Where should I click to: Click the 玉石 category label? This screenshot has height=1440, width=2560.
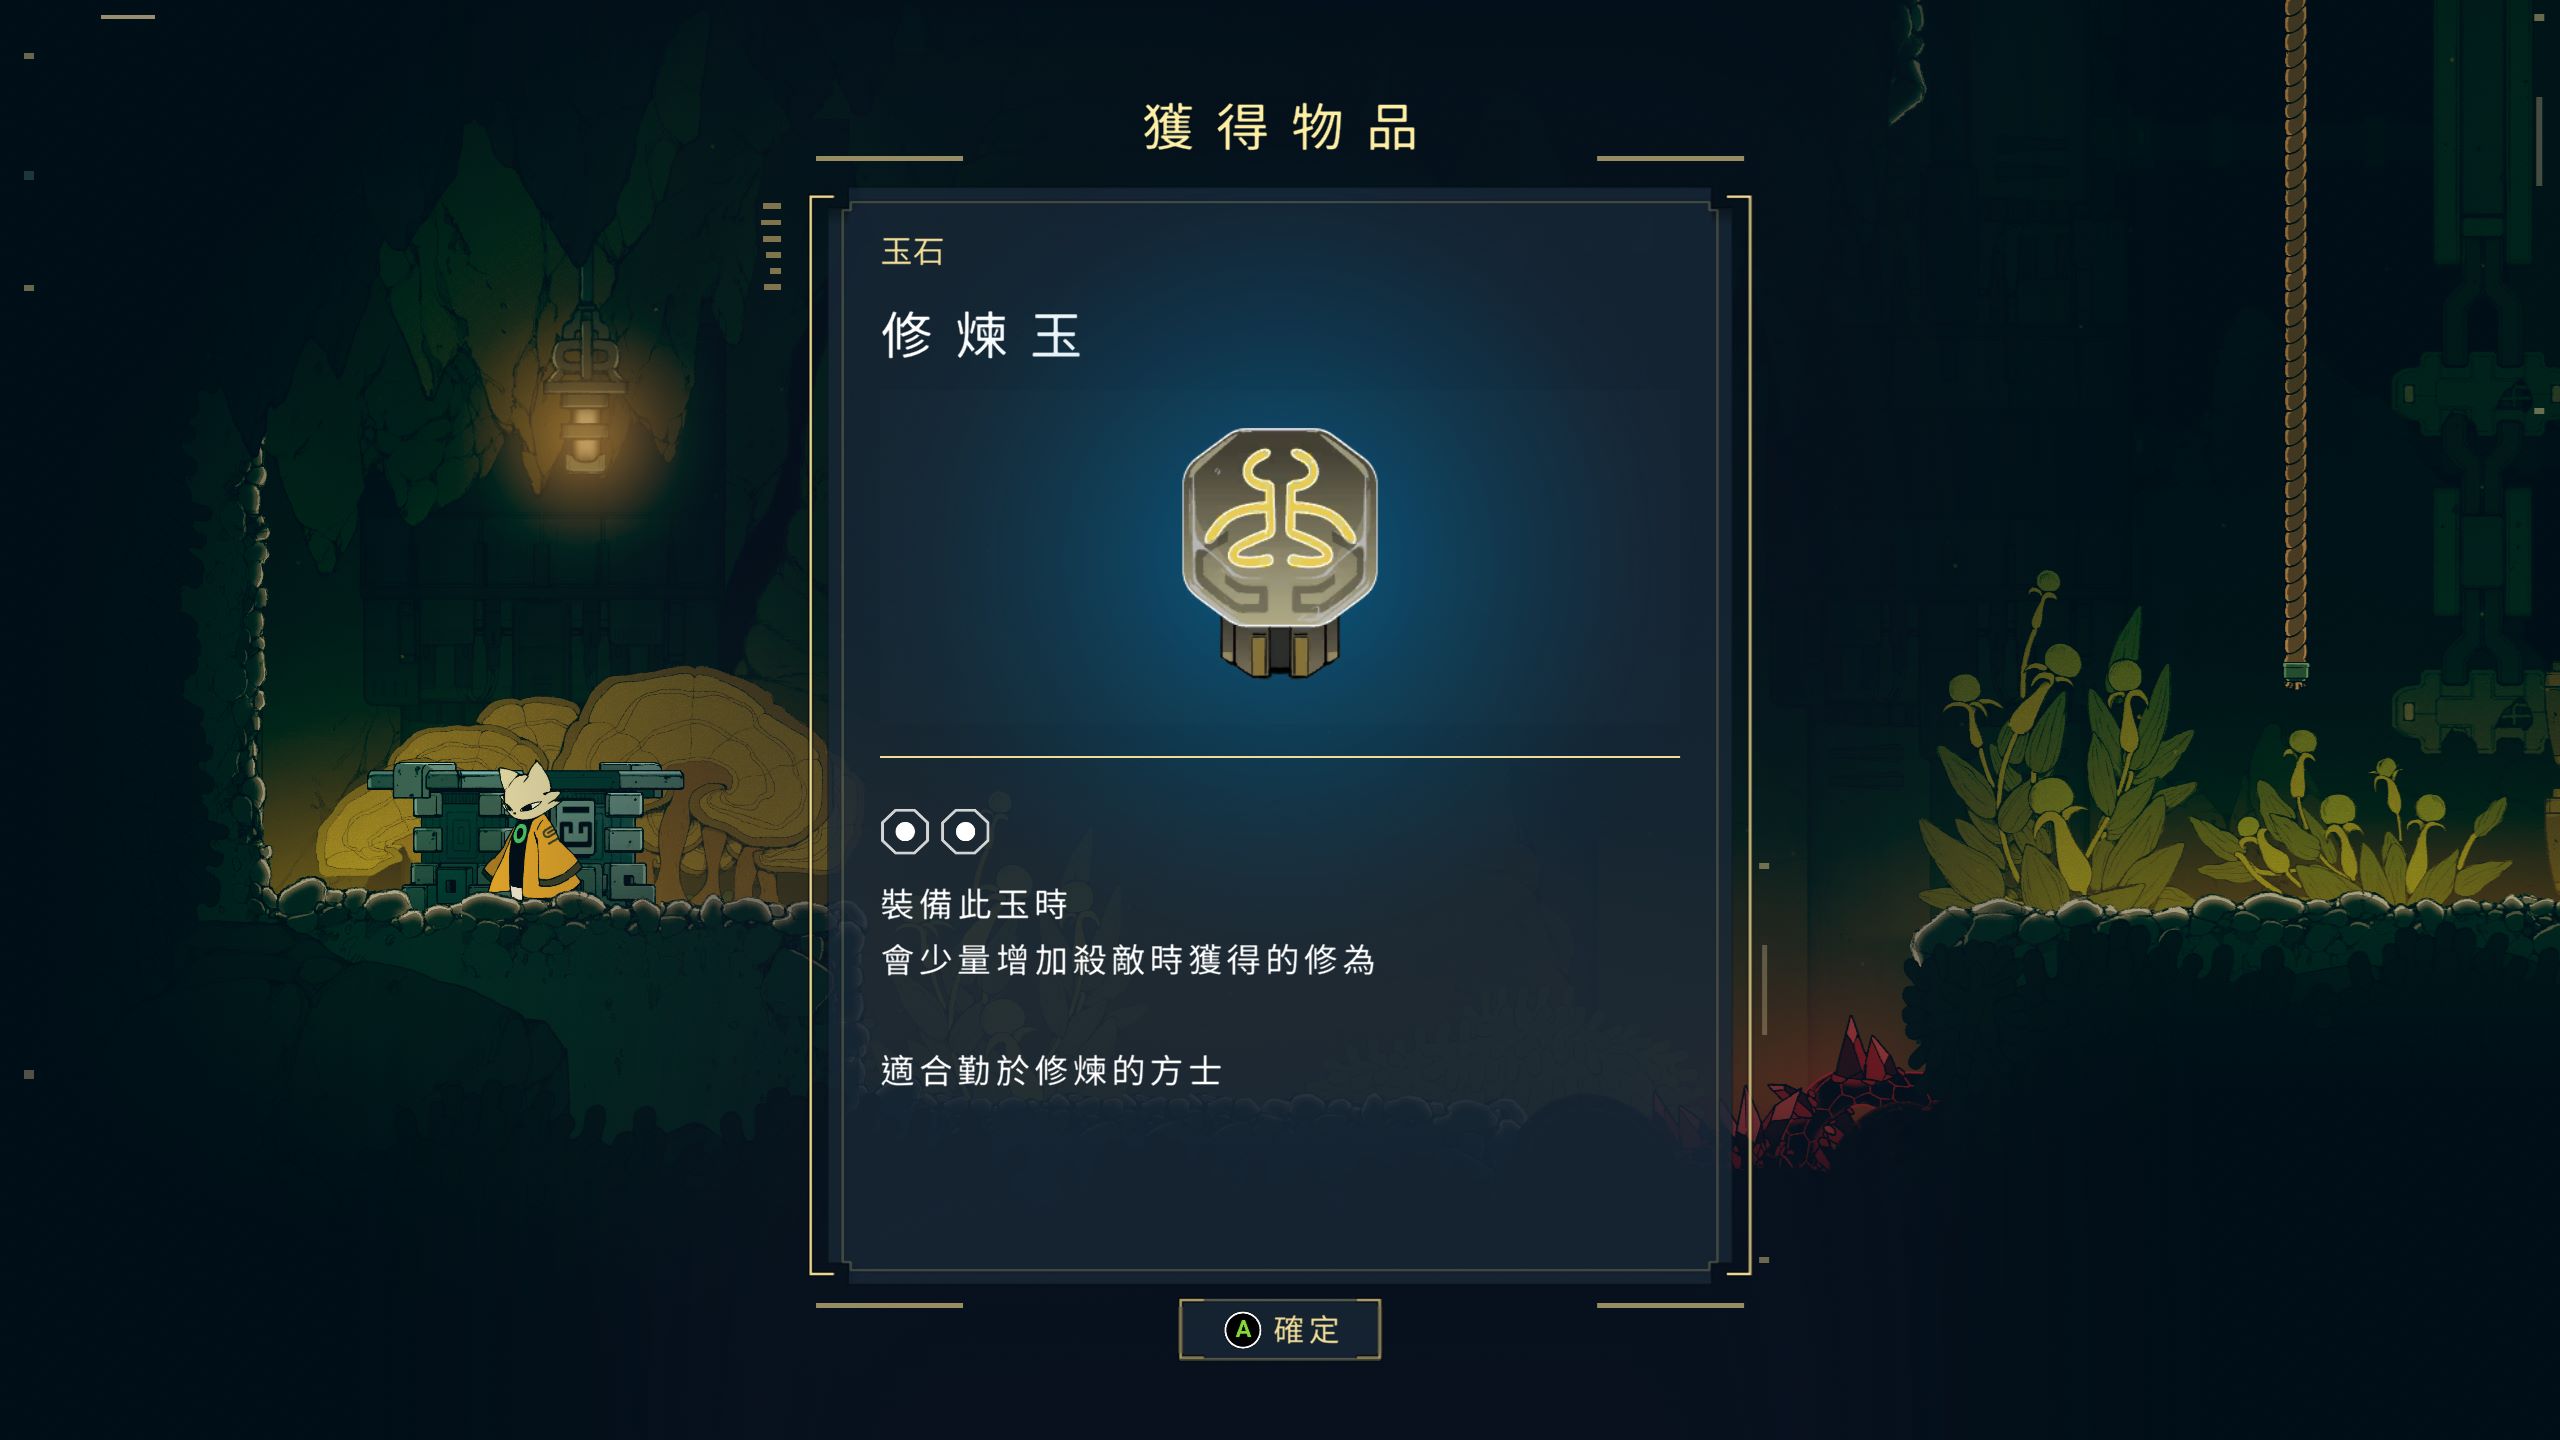point(912,252)
